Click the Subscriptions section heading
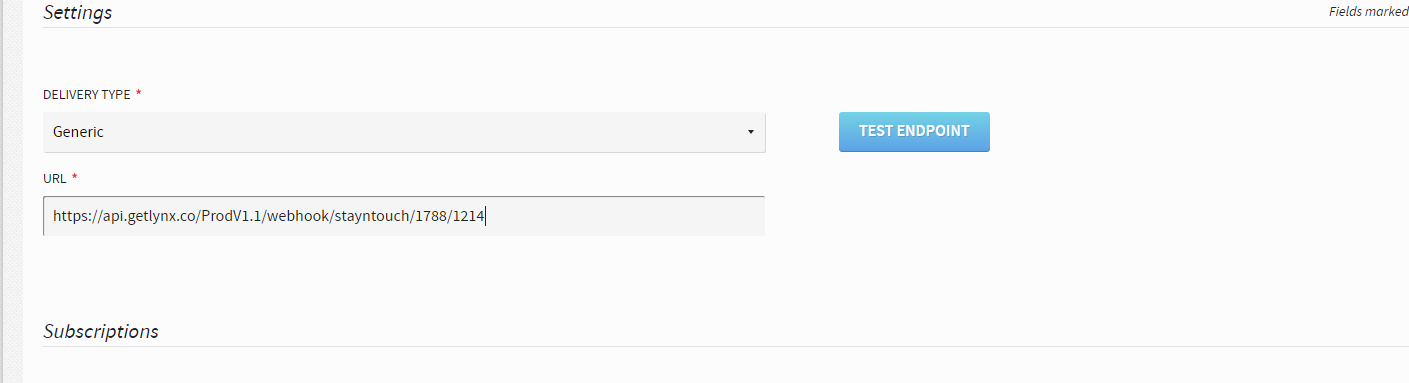The image size is (1409, 383). point(101,331)
